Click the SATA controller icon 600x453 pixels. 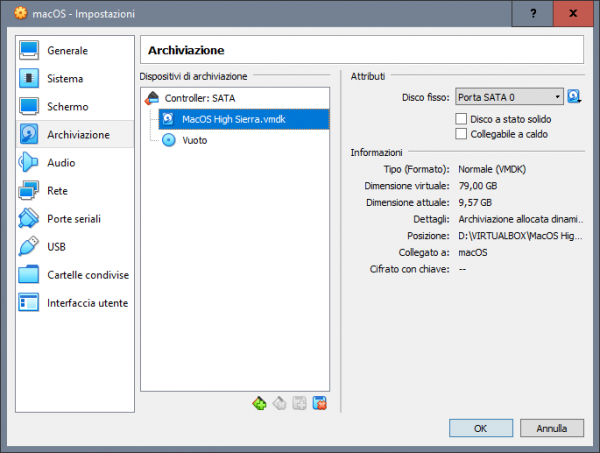point(152,98)
